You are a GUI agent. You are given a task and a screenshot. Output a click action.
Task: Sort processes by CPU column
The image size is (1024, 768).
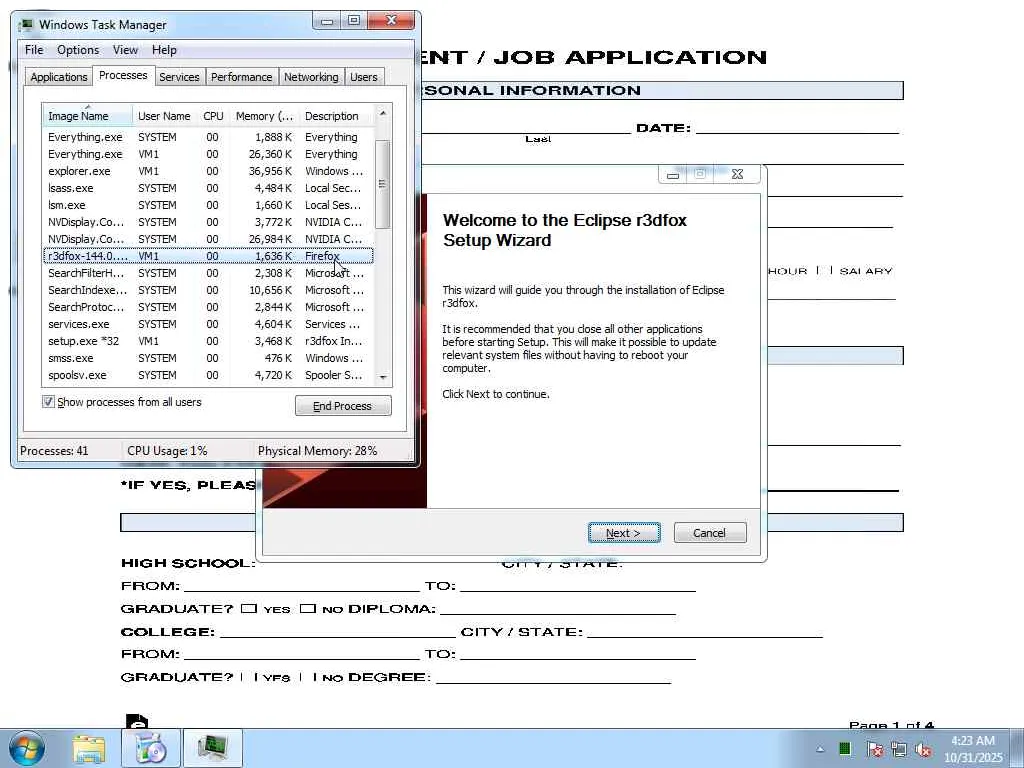(213, 116)
